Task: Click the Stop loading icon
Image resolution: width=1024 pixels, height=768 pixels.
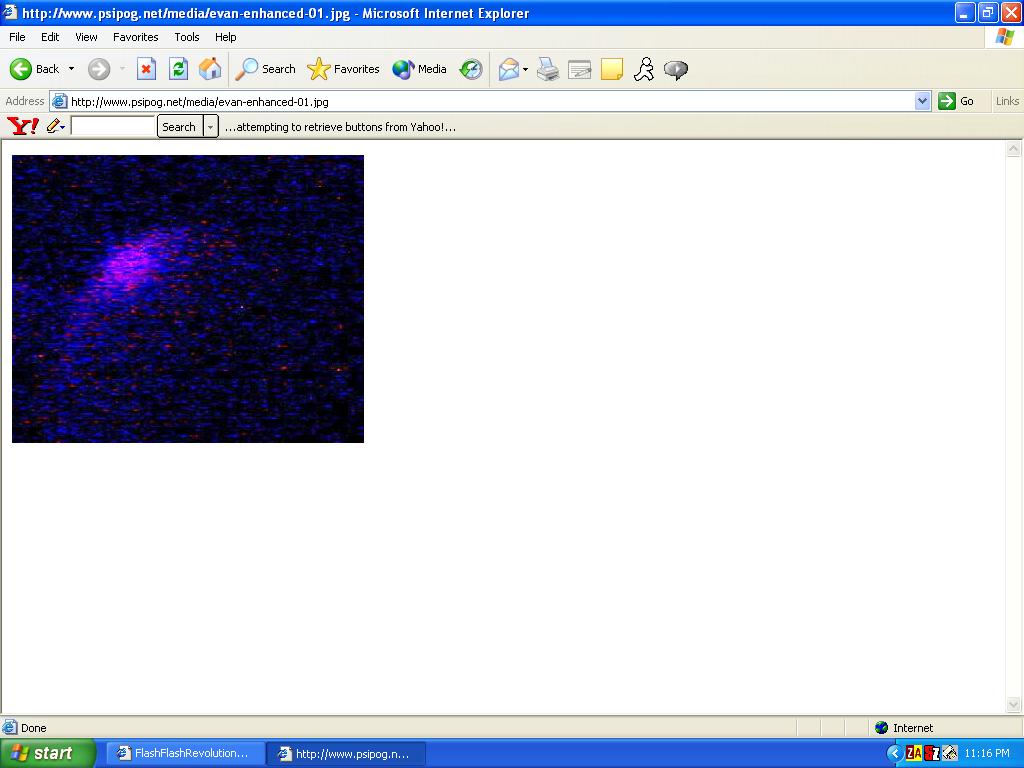Action: click(146, 69)
